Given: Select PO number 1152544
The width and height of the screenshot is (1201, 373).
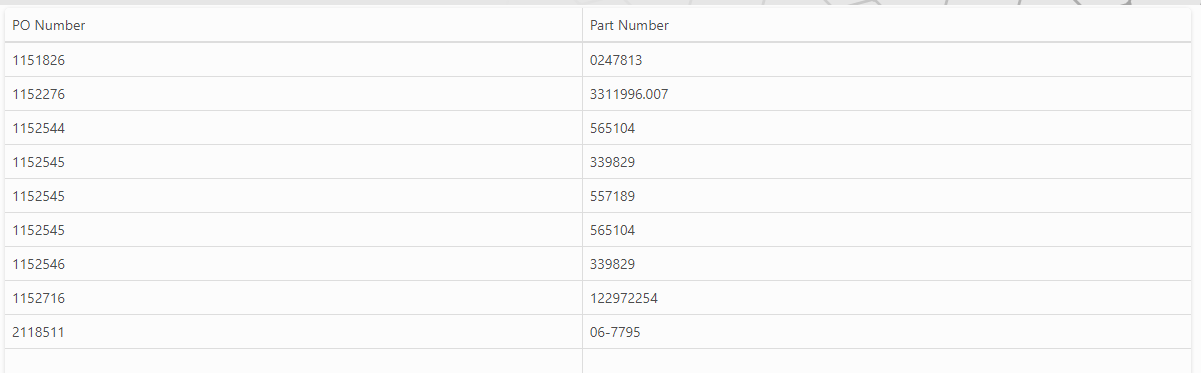Looking at the screenshot, I should (x=38, y=128).
